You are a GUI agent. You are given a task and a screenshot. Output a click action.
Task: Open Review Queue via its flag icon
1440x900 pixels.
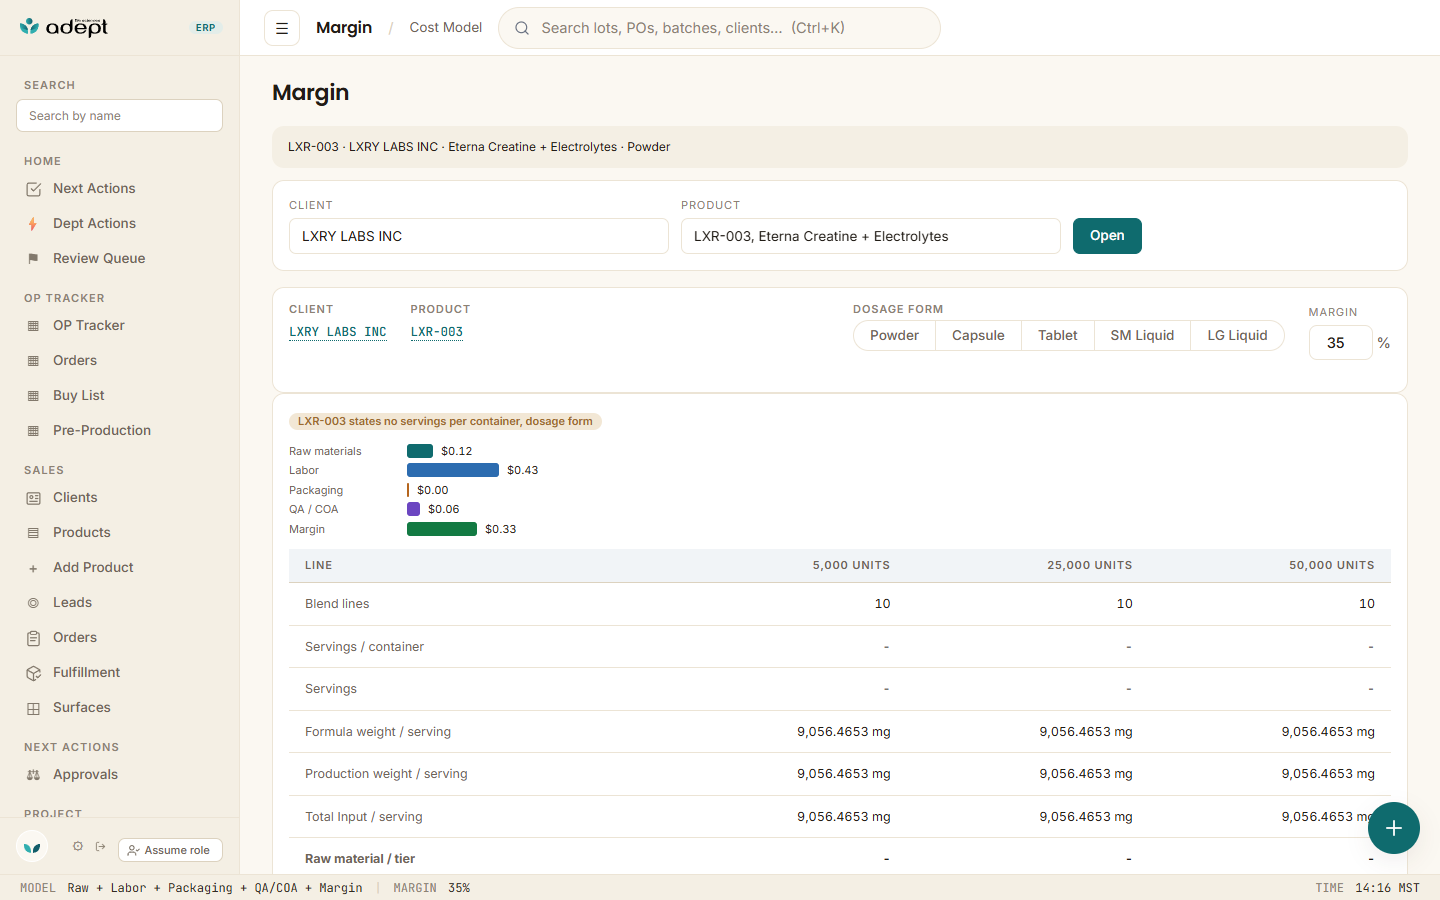point(33,259)
